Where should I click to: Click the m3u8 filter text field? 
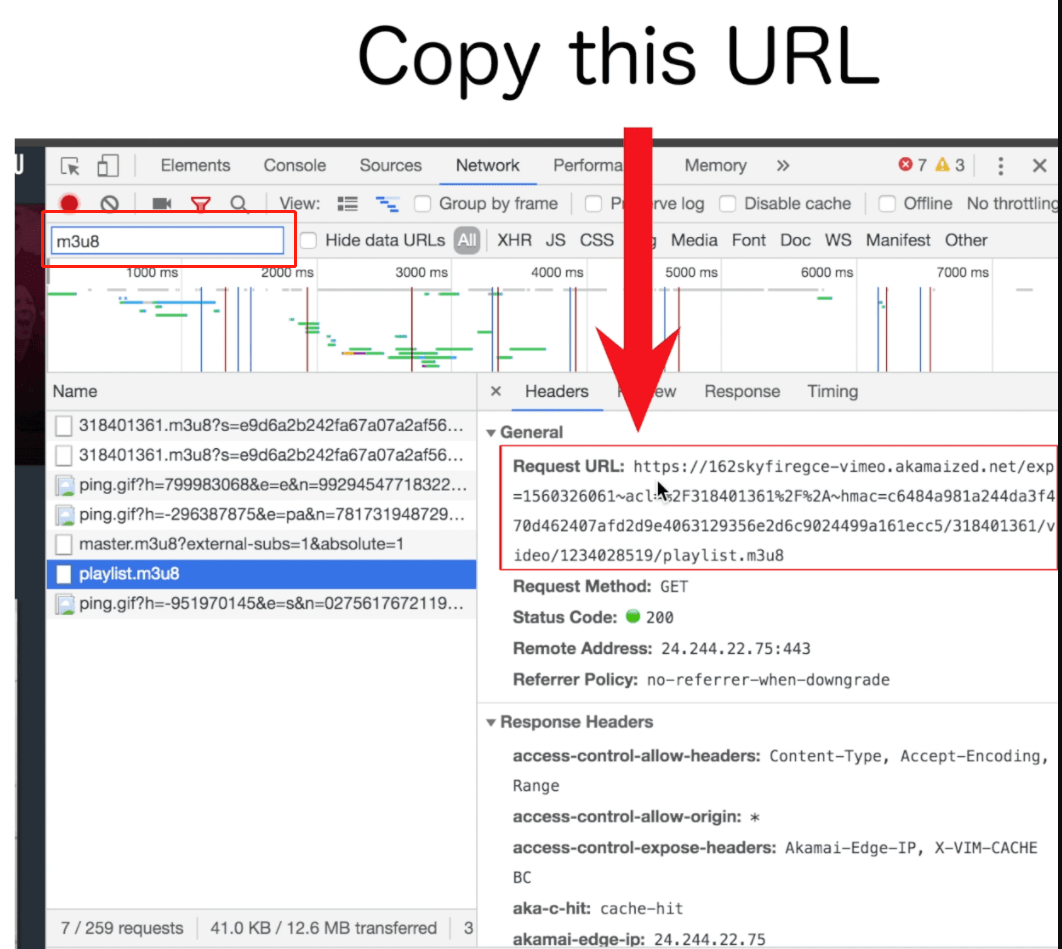[x=167, y=240]
